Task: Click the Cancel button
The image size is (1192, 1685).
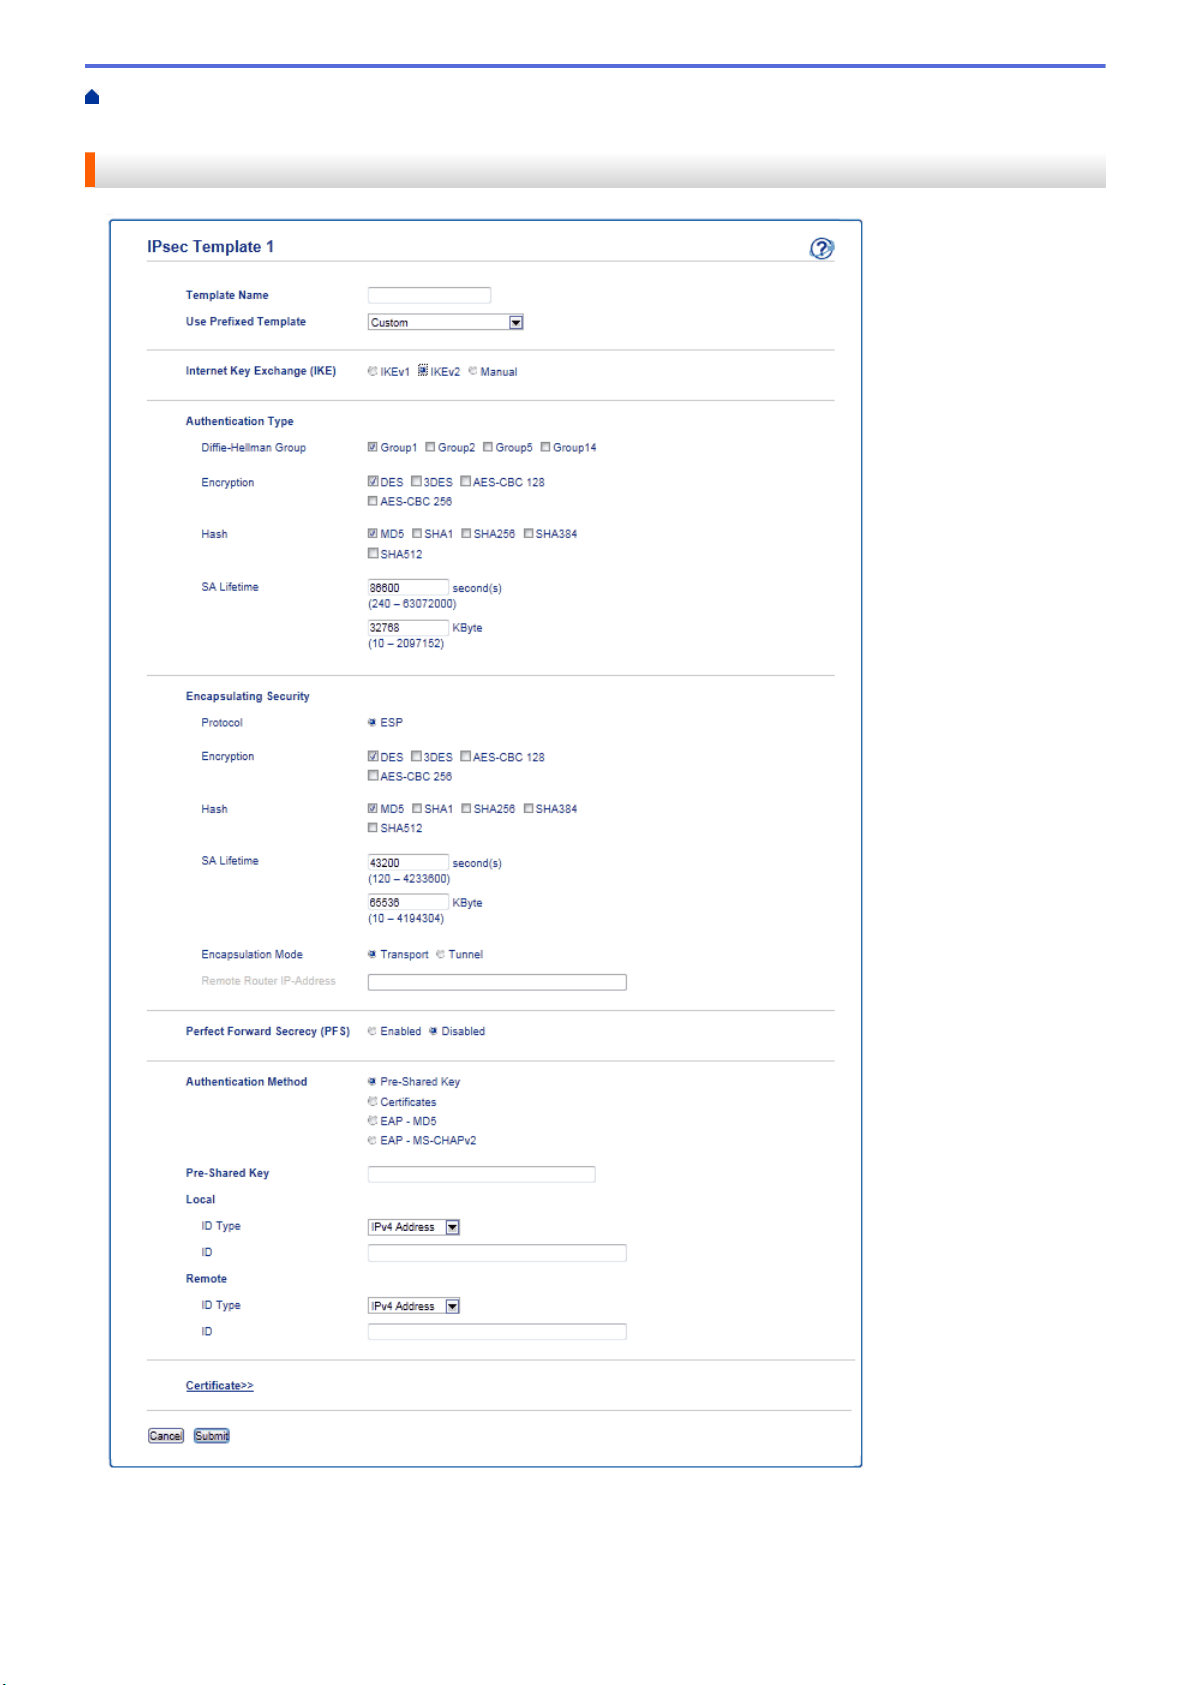Action: [166, 1436]
